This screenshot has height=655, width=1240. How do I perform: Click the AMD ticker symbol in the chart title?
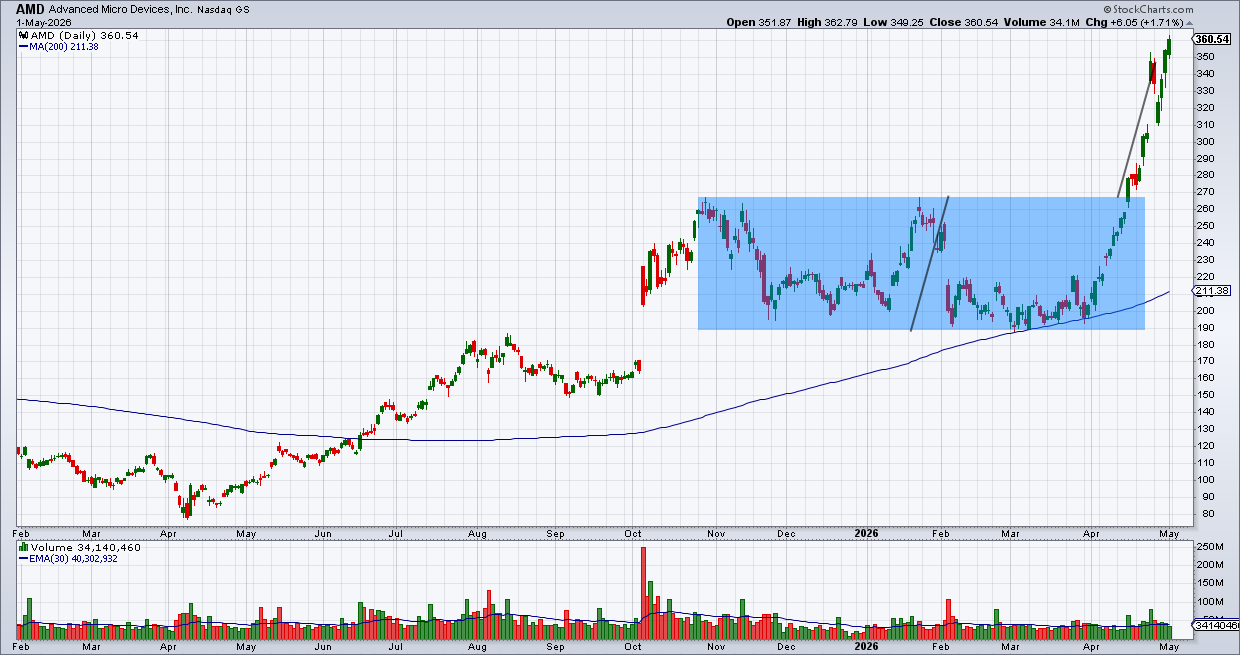coord(31,8)
